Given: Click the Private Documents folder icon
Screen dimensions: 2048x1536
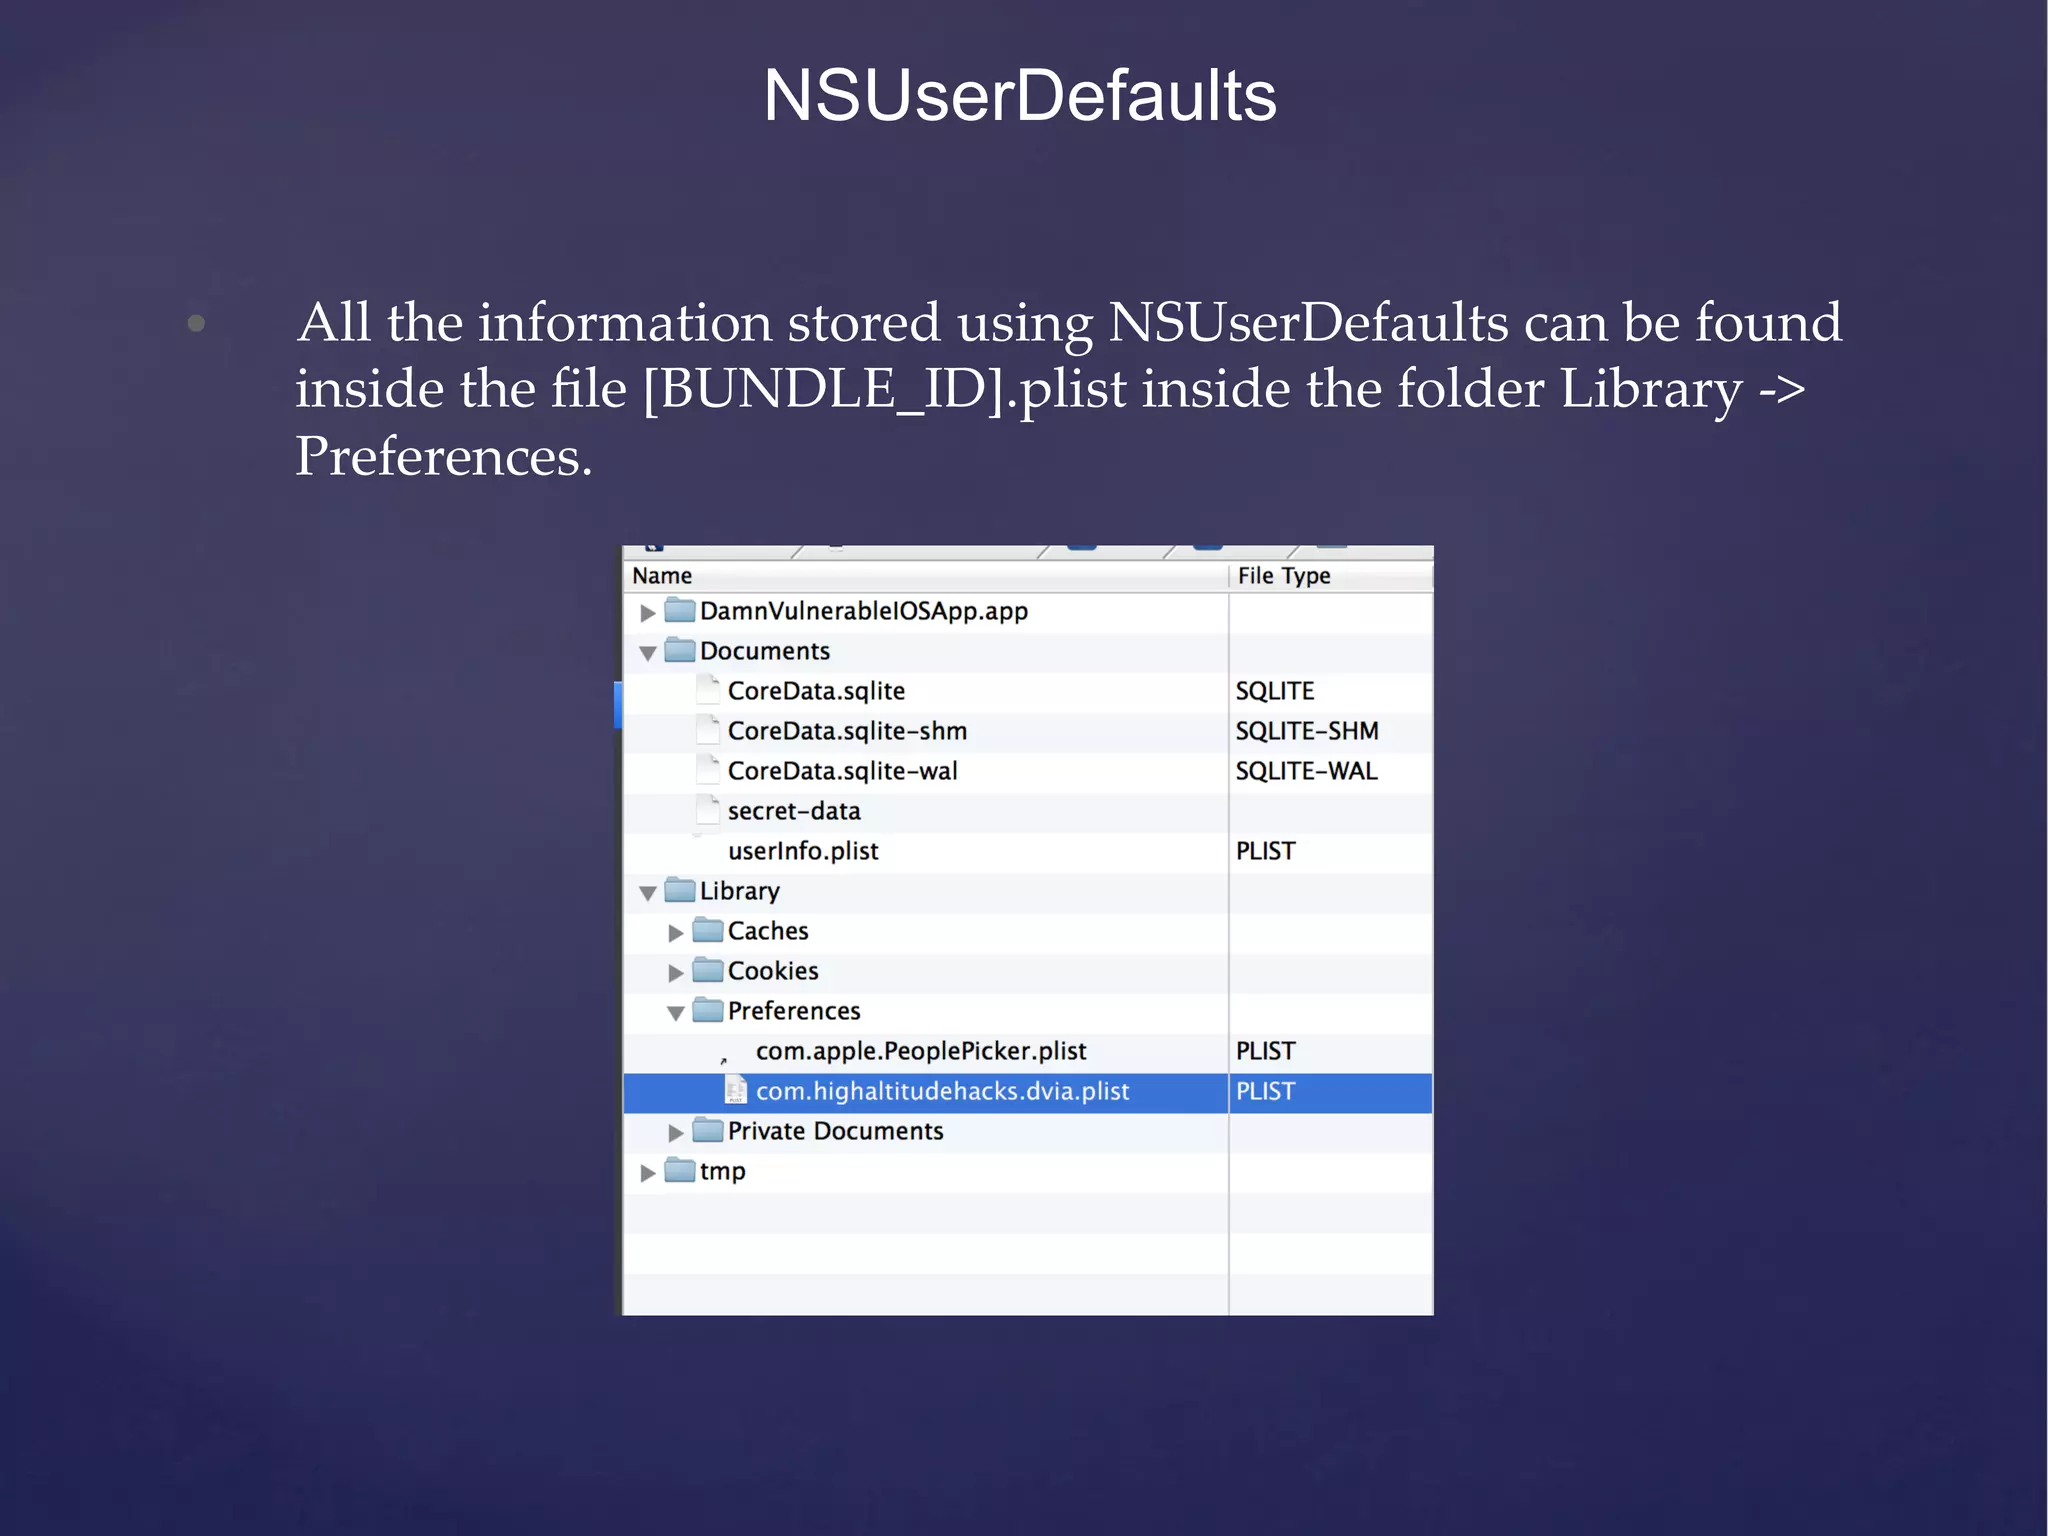Looking at the screenshot, I should [708, 1129].
